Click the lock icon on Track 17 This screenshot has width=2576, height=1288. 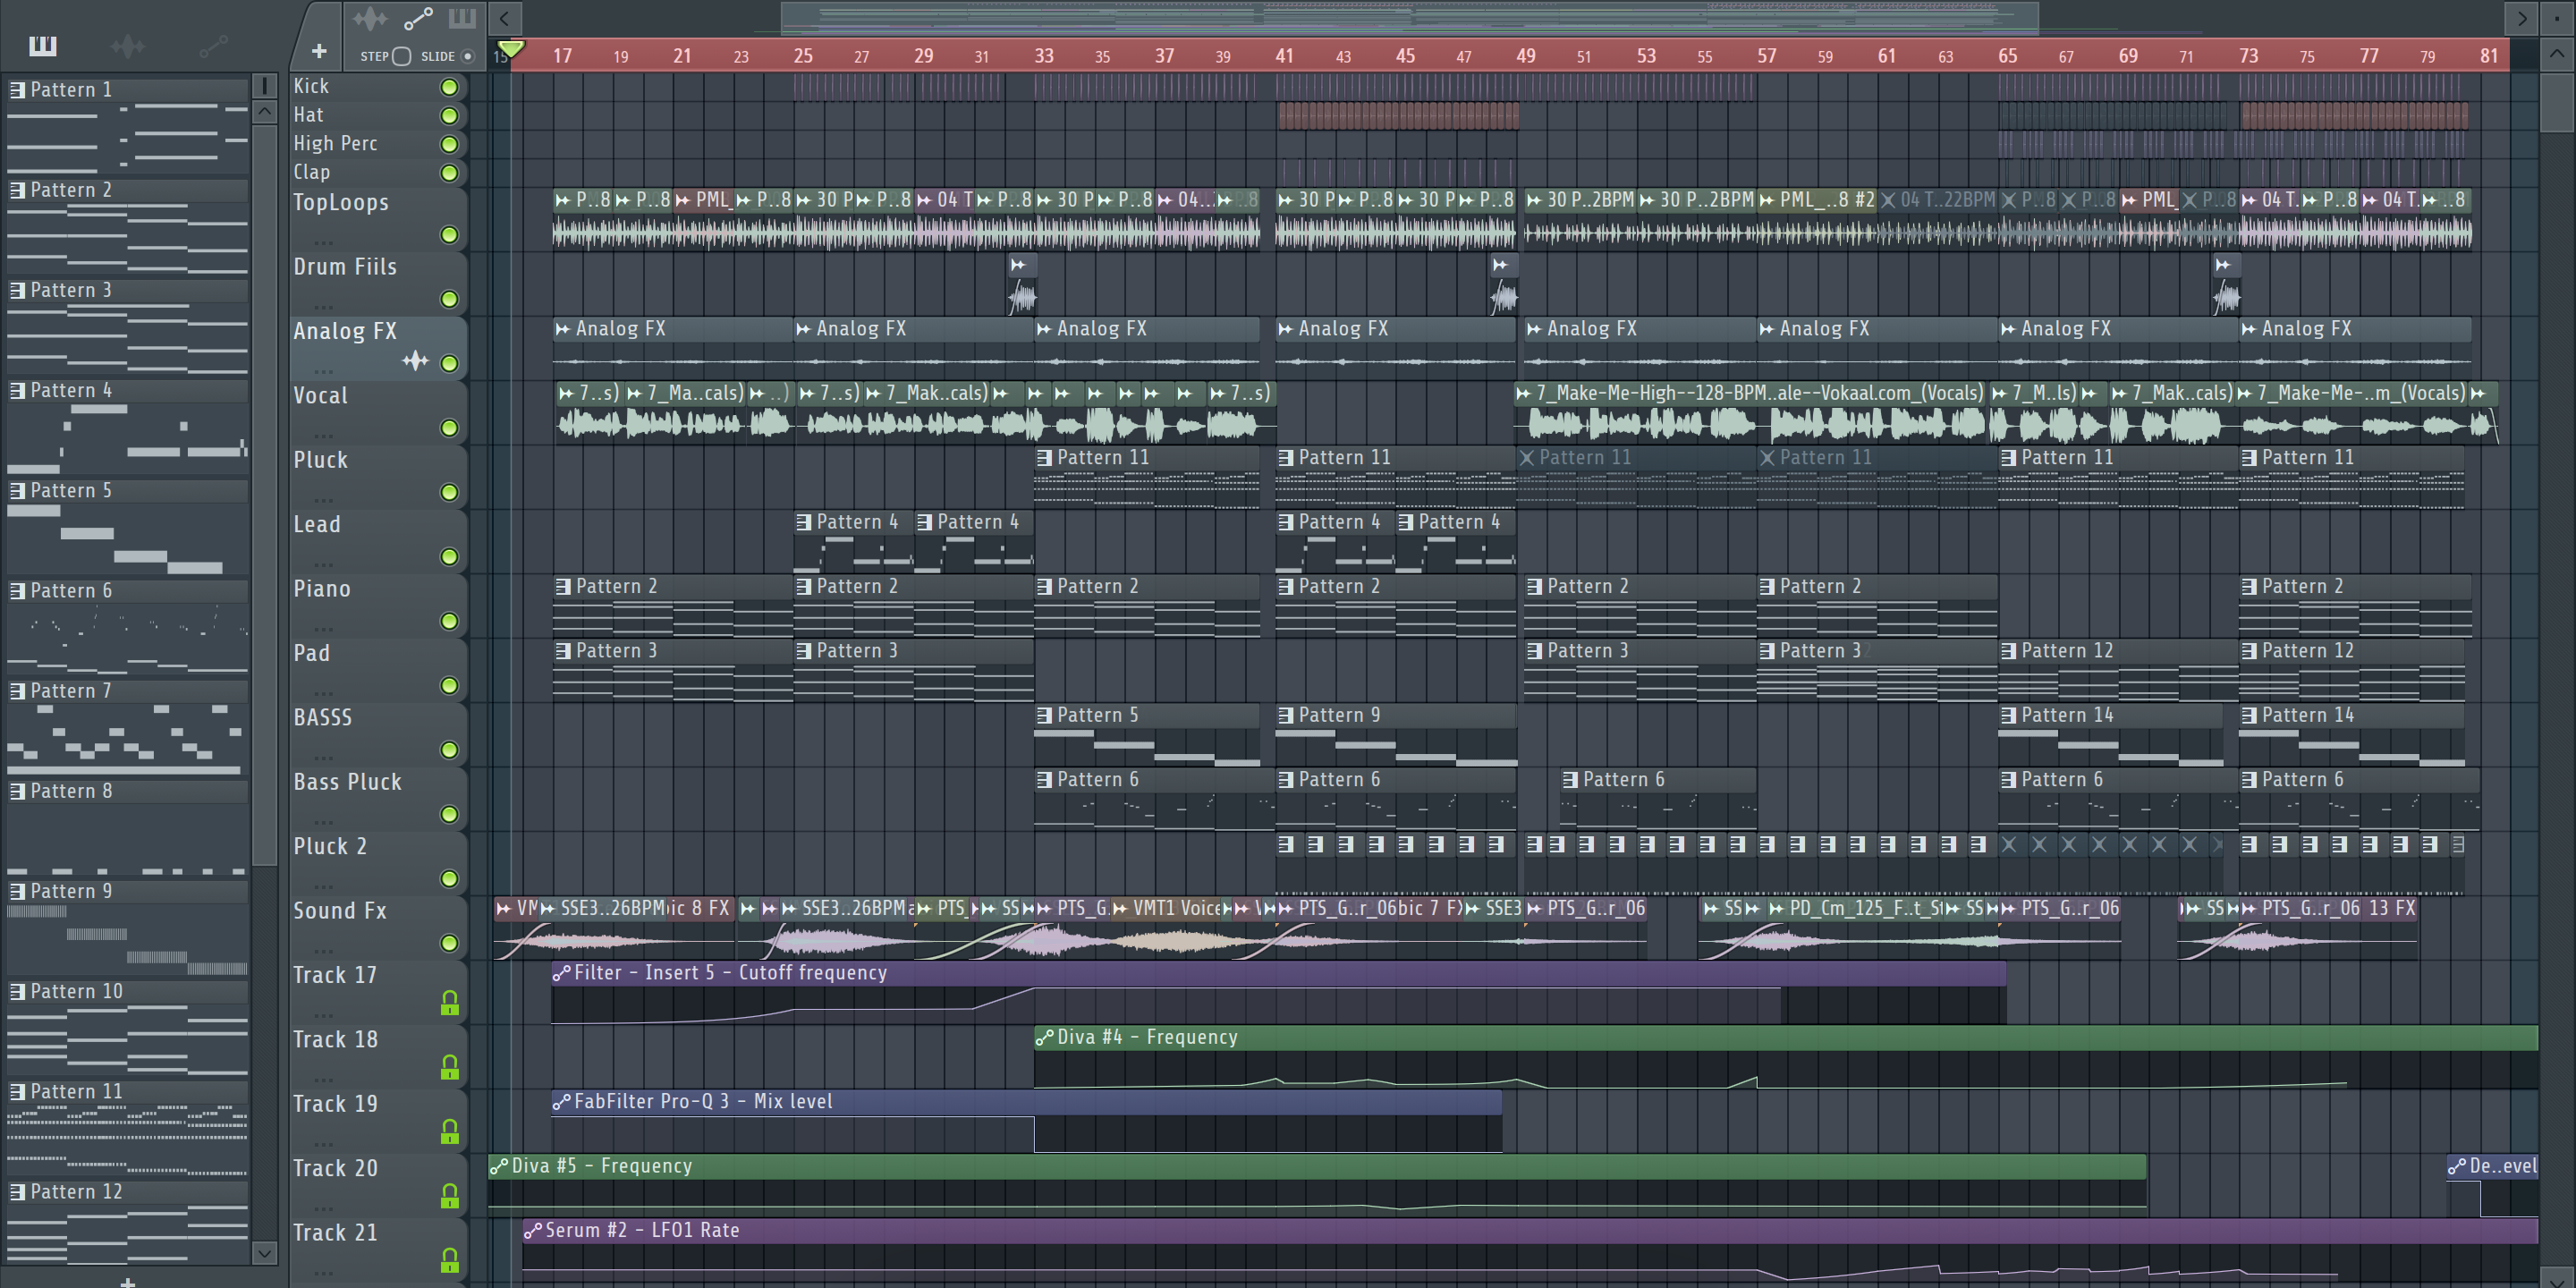pos(450,1002)
